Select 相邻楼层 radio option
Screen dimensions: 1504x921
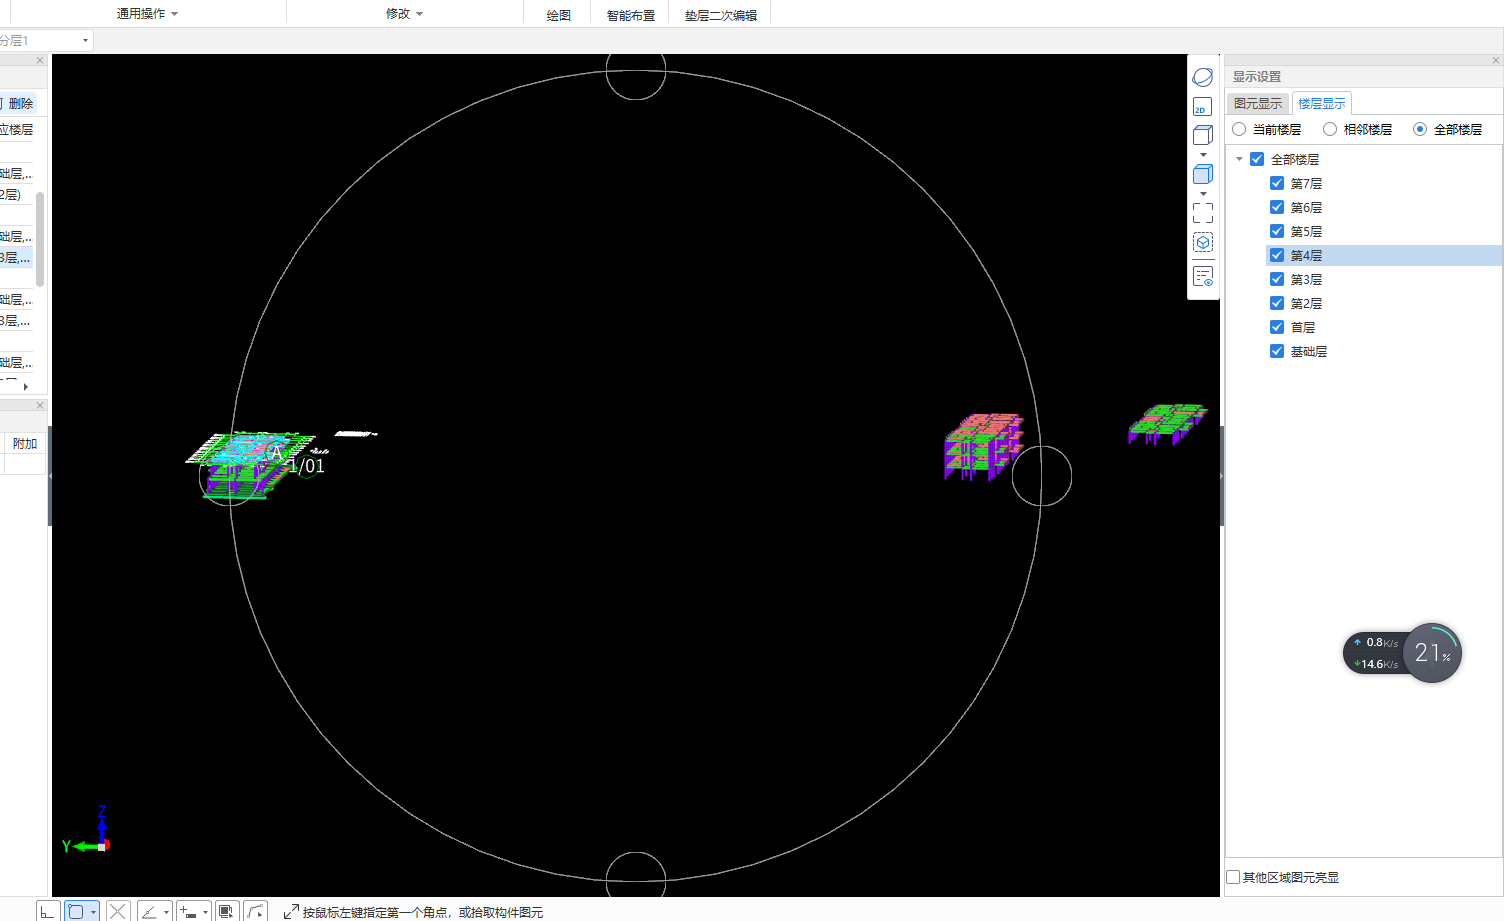pos(1330,129)
